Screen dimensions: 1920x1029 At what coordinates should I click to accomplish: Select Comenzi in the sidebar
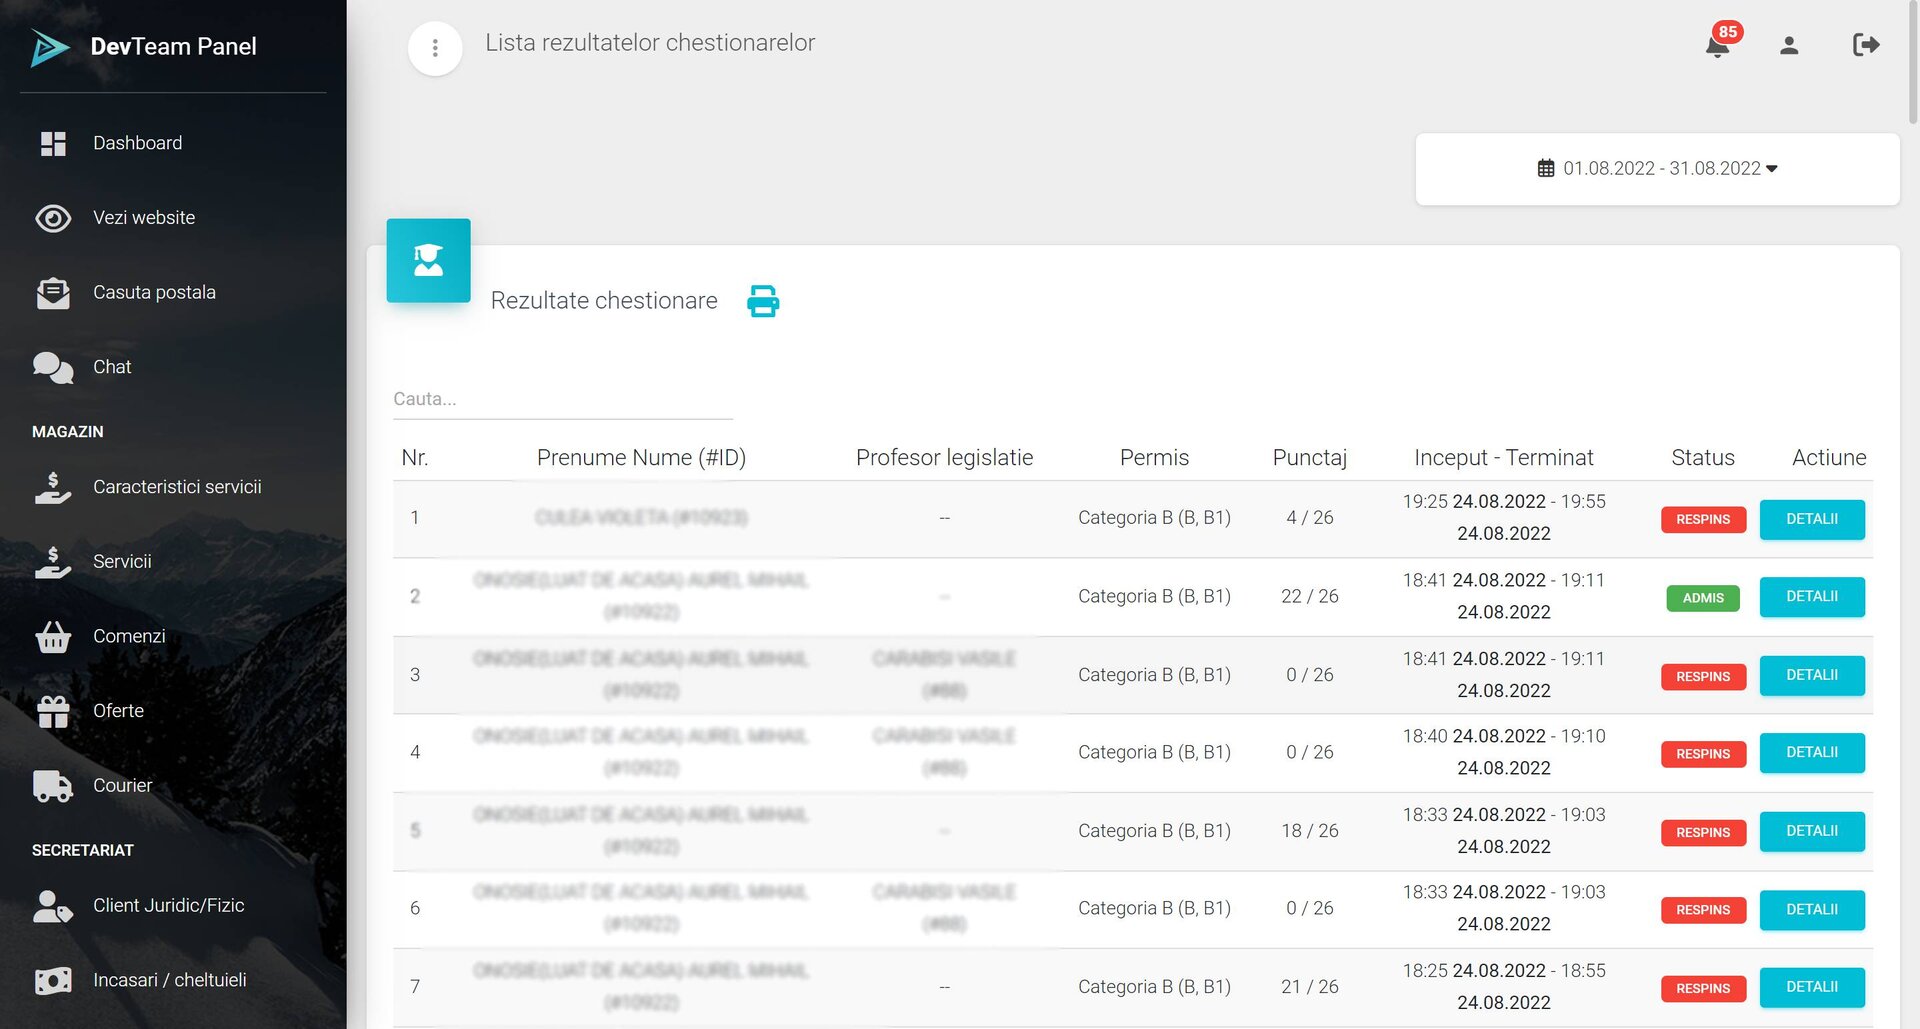point(129,636)
